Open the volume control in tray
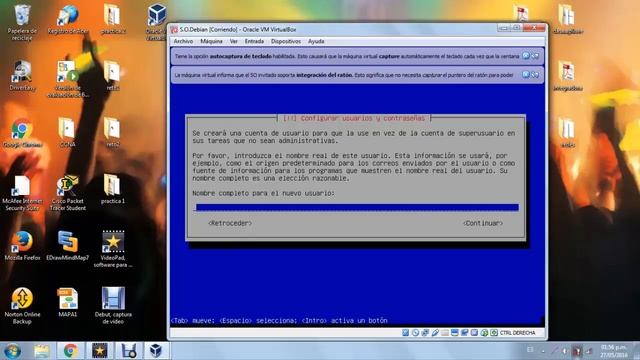The image size is (640, 360). 565,351
